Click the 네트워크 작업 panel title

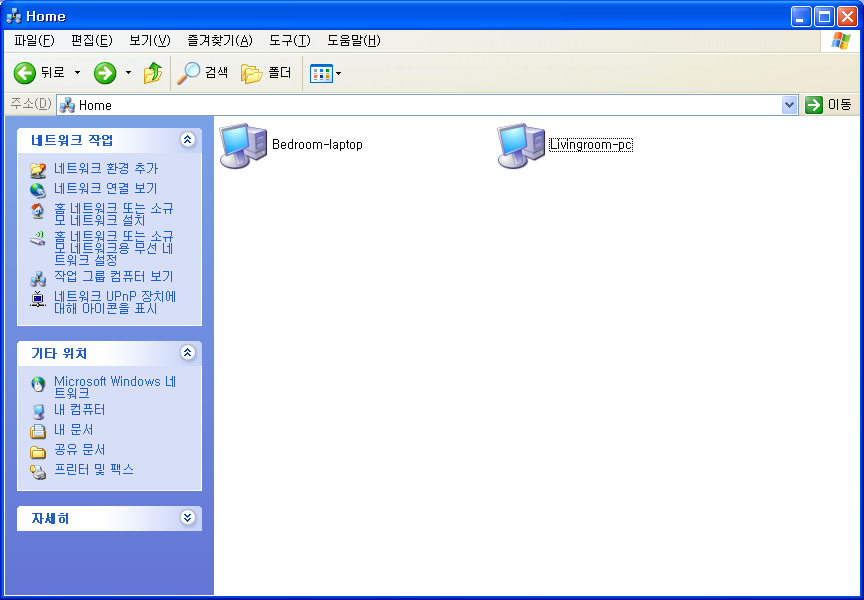tap(72, 140)
